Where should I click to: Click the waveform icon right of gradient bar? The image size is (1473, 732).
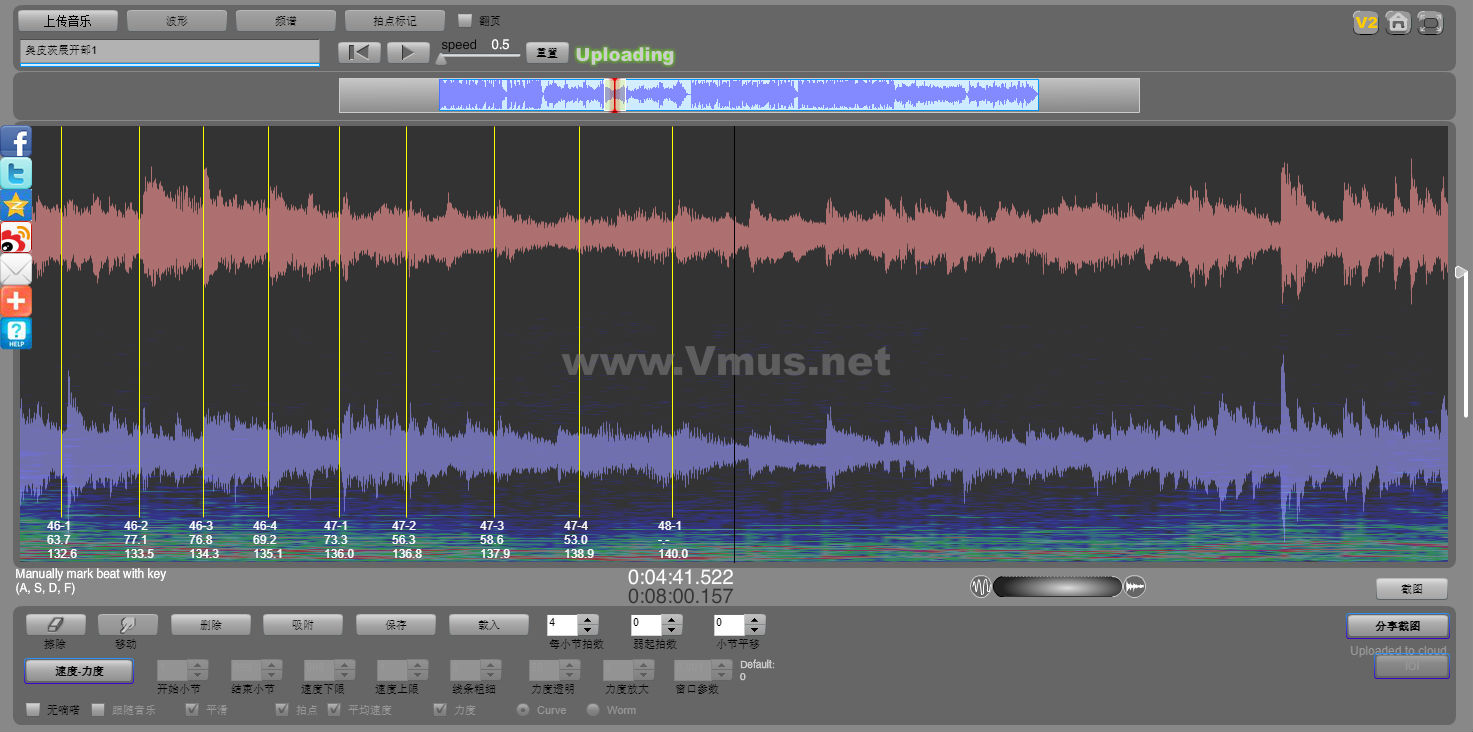tap(1135, 587)
